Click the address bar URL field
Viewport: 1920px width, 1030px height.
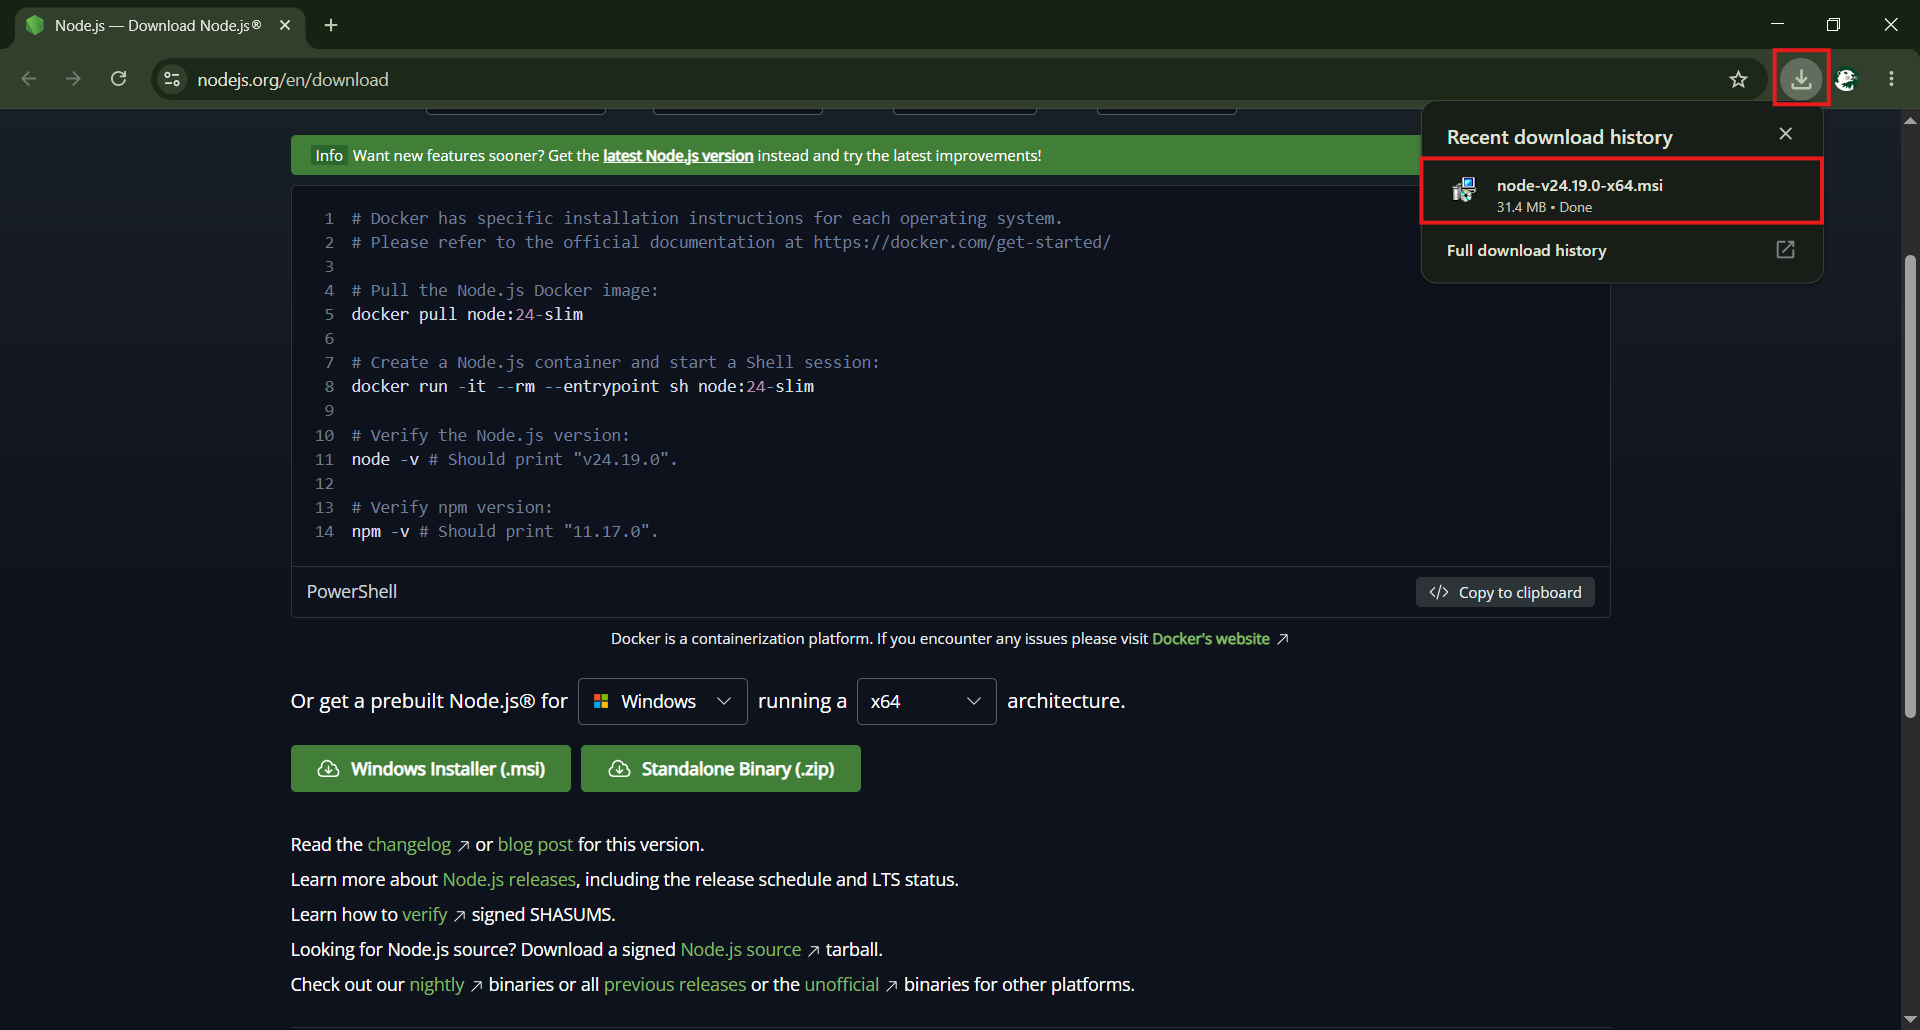(950, 79)
